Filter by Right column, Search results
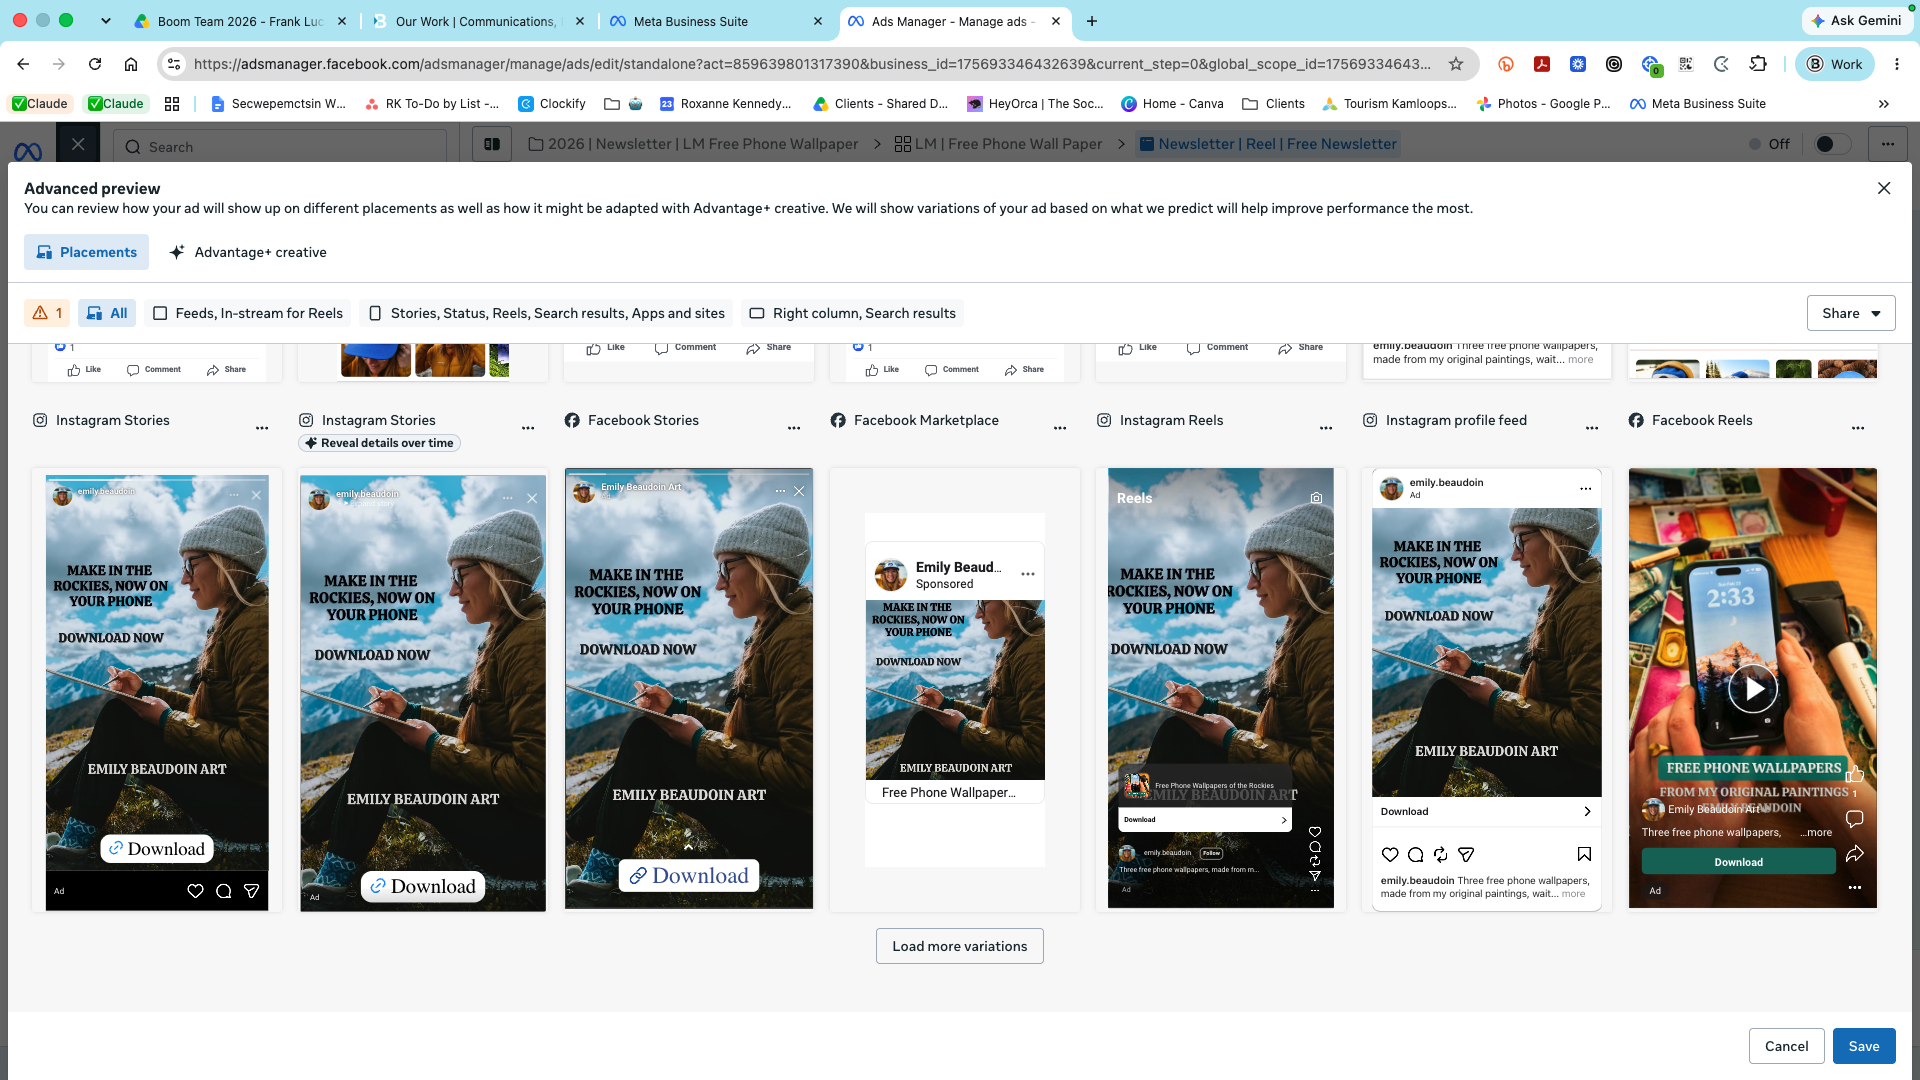The height and width of the screenshot is (1080, 1920). 852,313
